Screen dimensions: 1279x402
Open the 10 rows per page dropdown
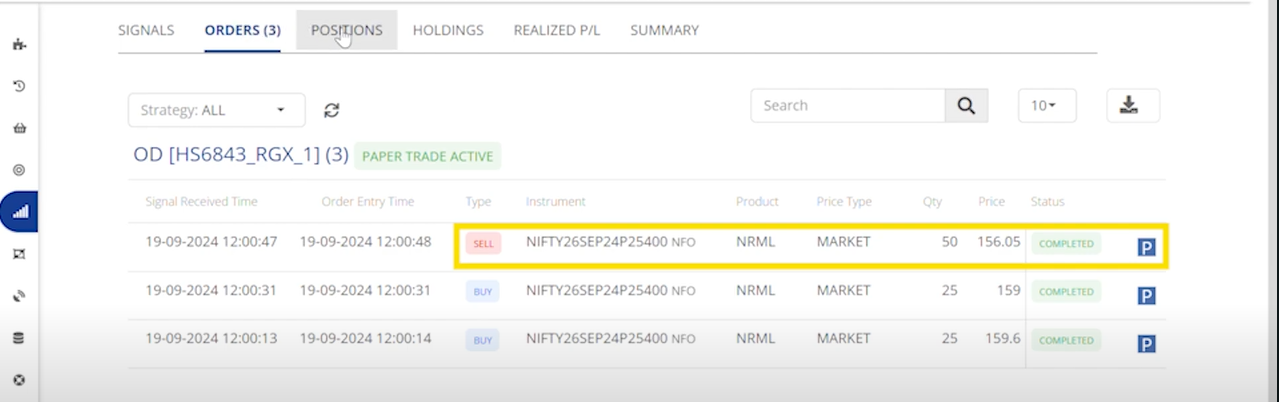pyautogui.click(x=1046, y=106)
